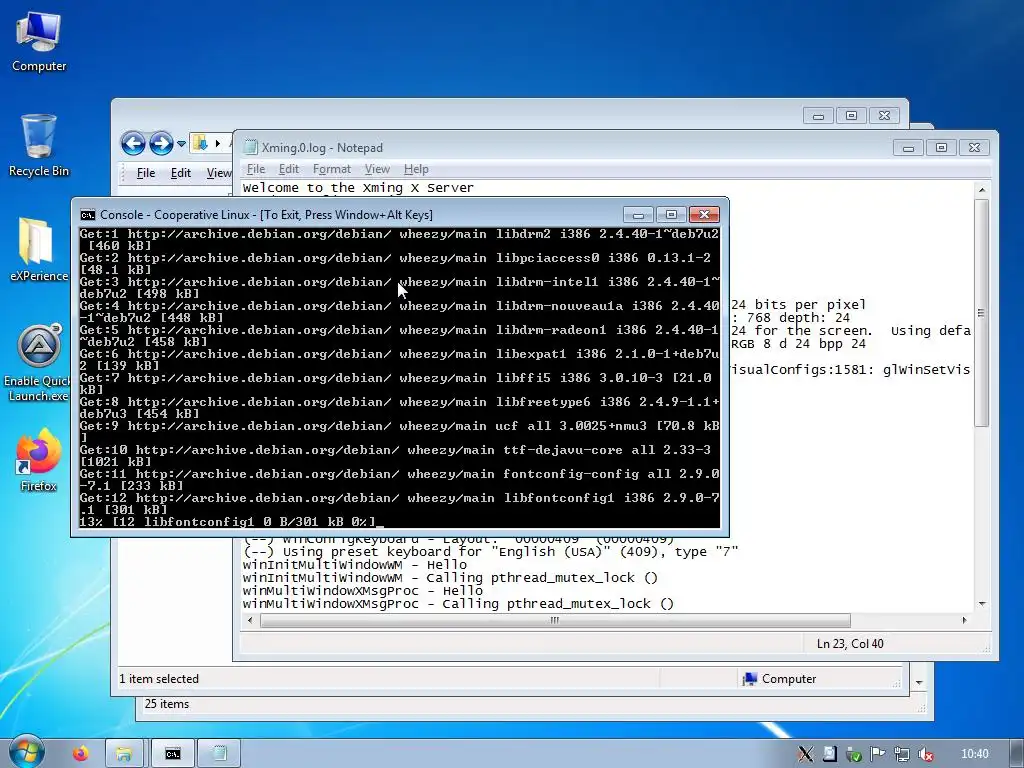
Task: Open the Xming X tray icon
Action: 805,754
